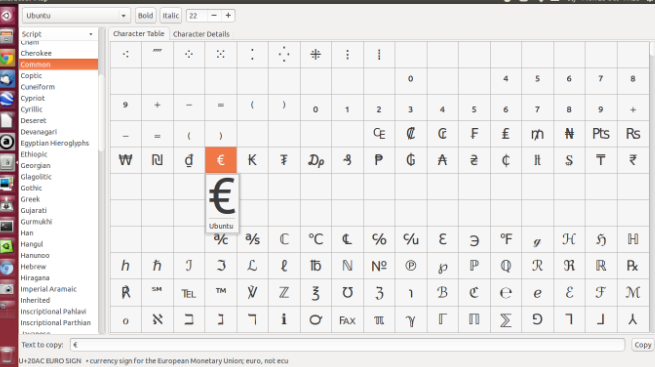Select the Drachma sign character
Viewport: 655px width, 367px height.
316,160
